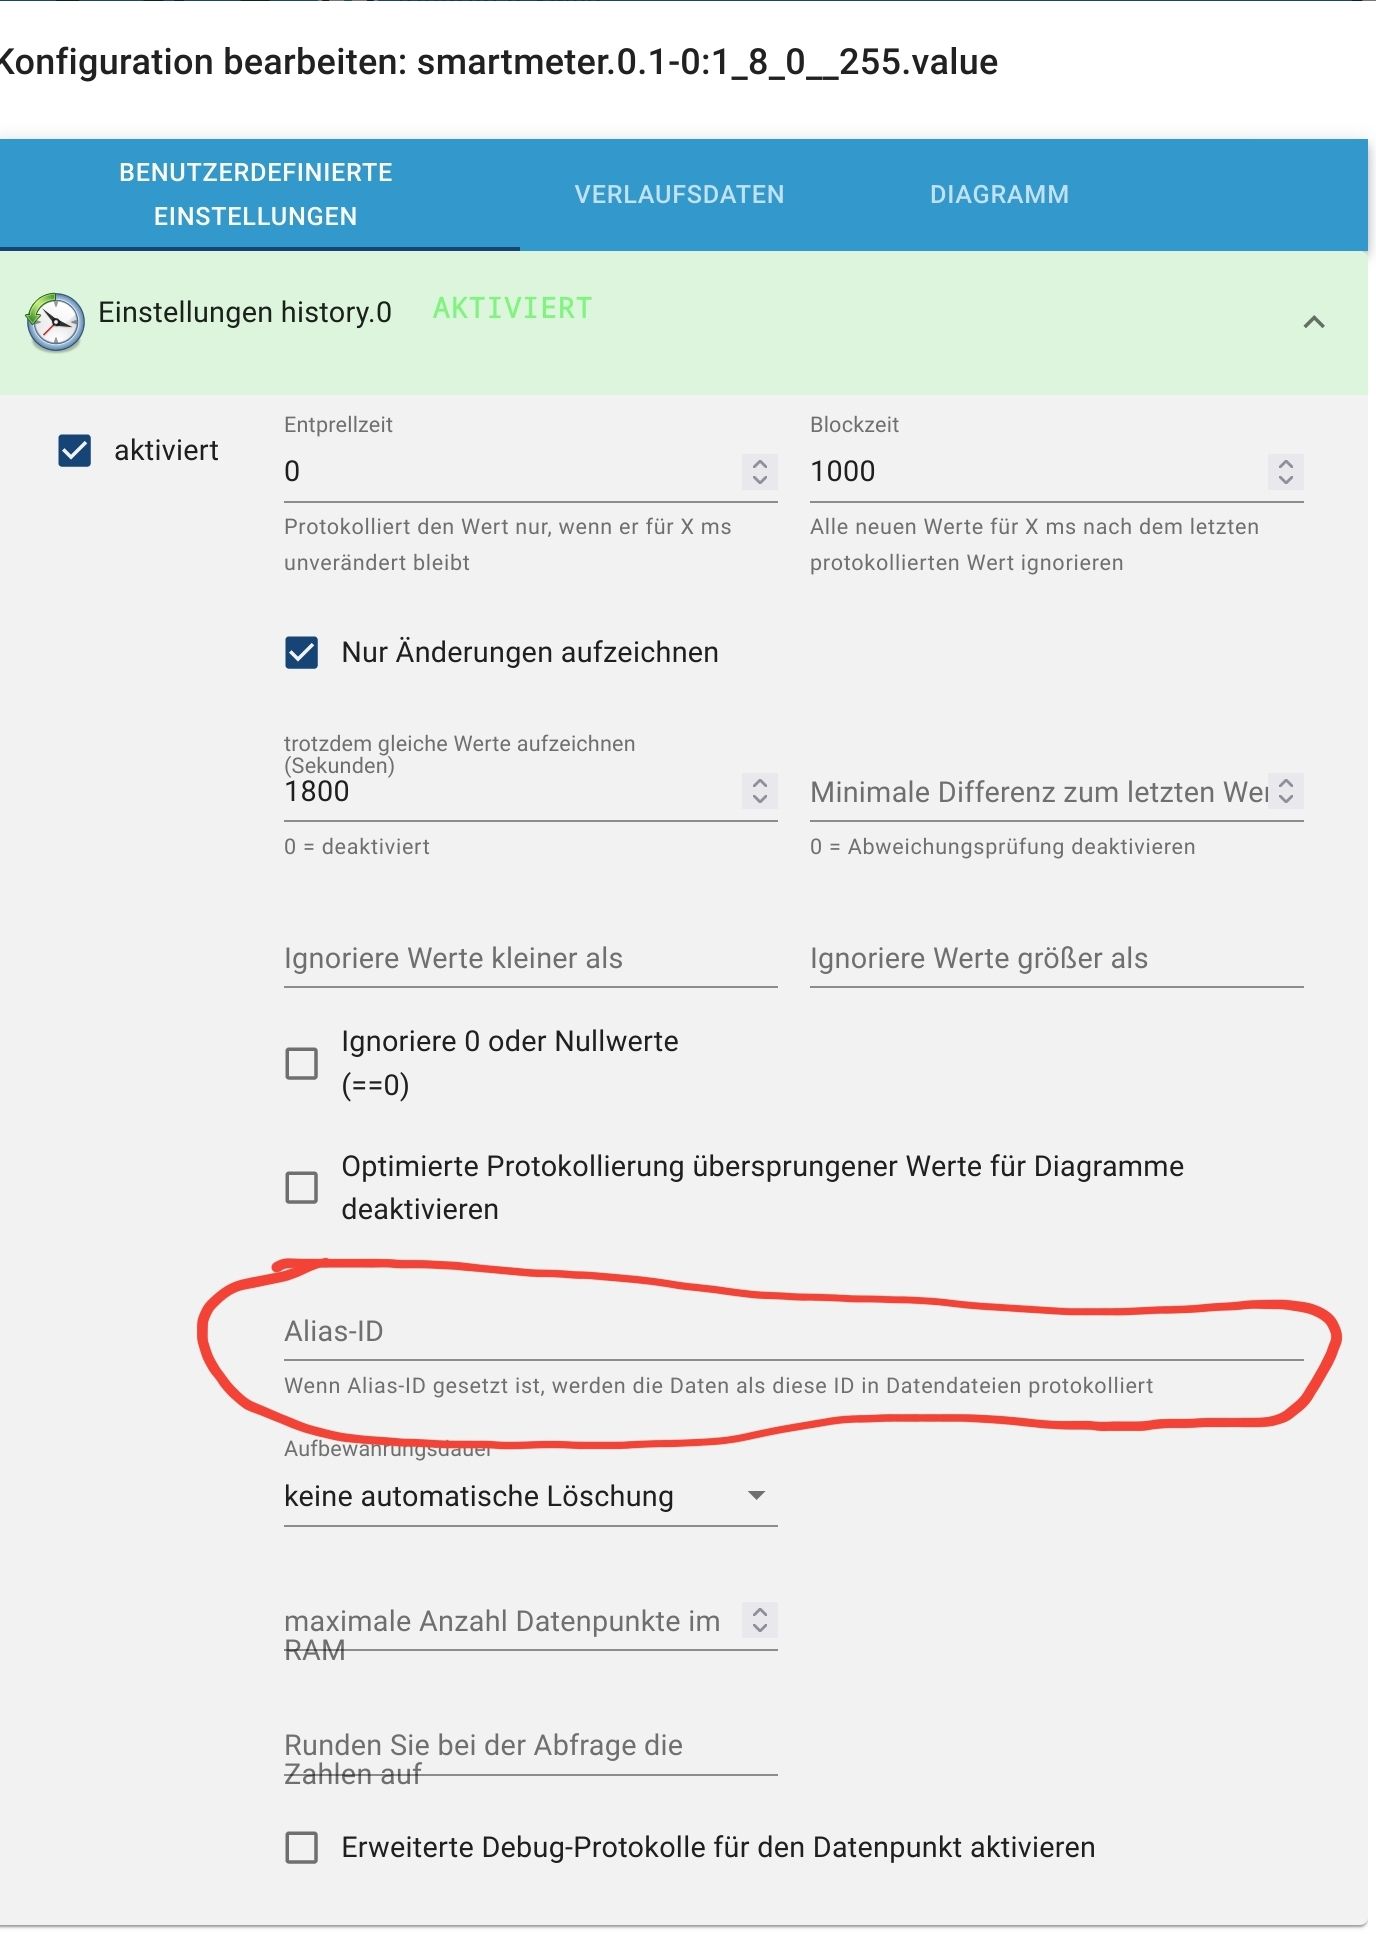
Task: Focus the Ignoriere Werte größer als field
Action: (1057, 959)
